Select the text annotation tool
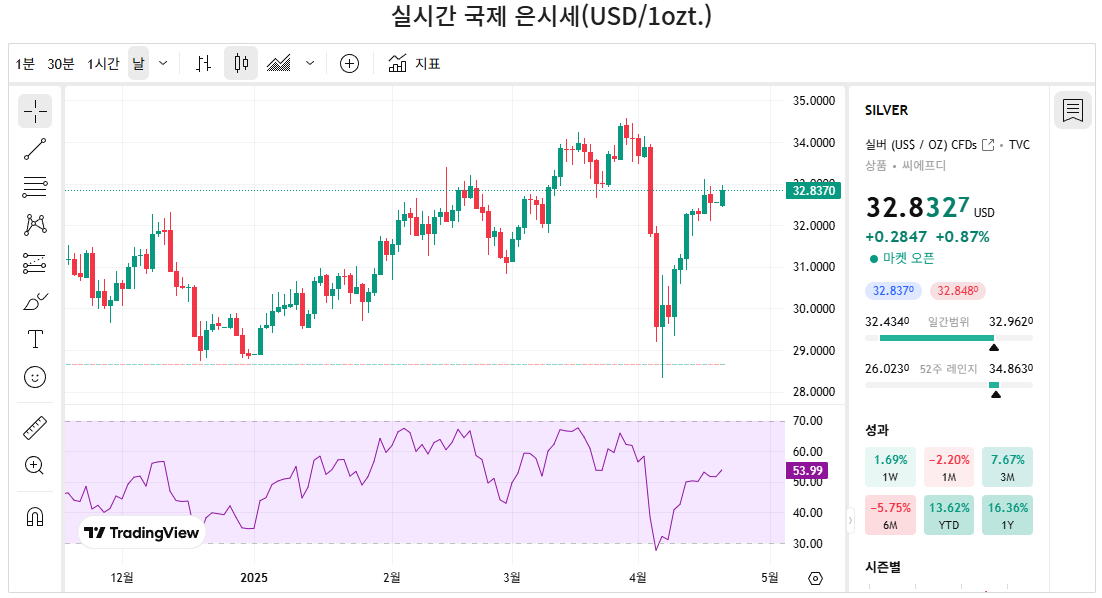The height and width of the screenshot is (598, 1102). 35,339
